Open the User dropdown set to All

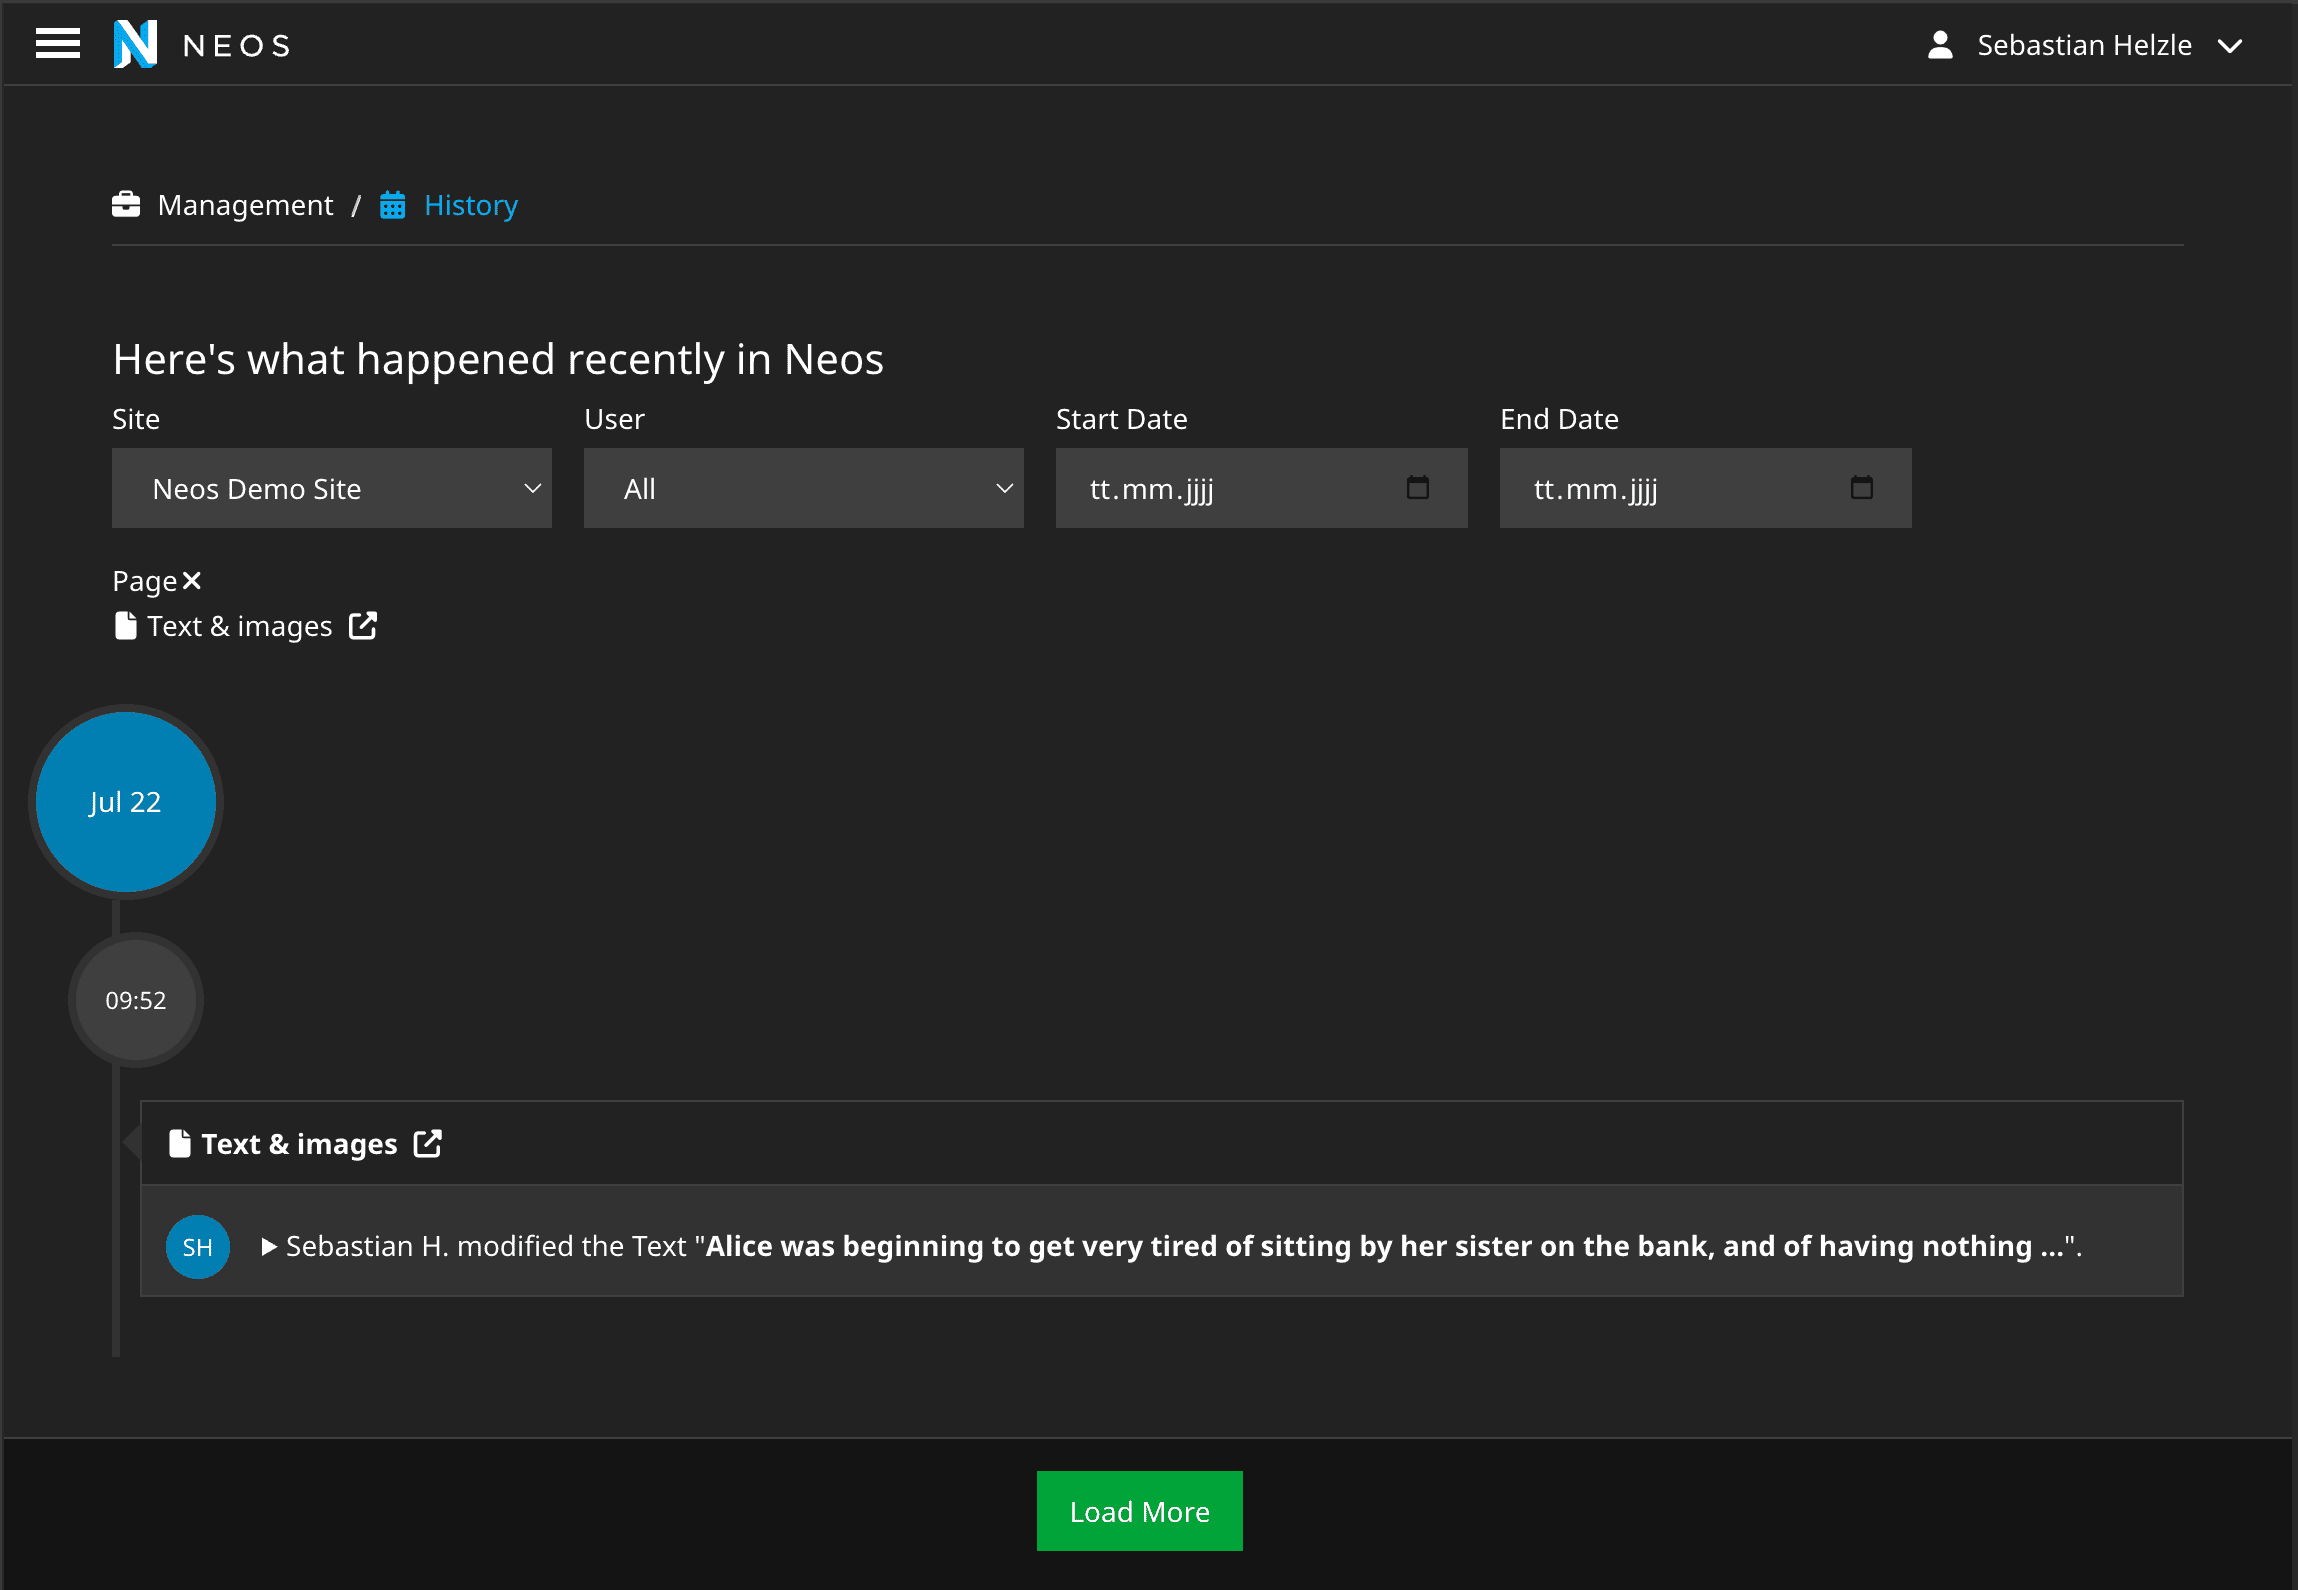point(804,488)
